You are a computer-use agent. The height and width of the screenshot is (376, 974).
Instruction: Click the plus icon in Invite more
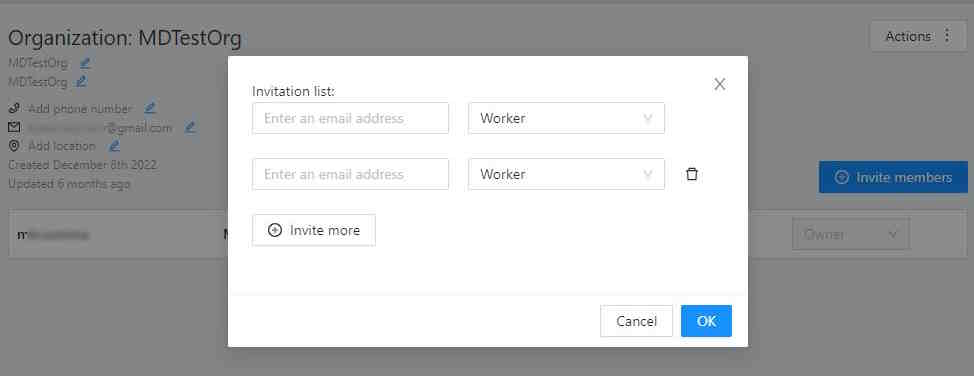275,230
